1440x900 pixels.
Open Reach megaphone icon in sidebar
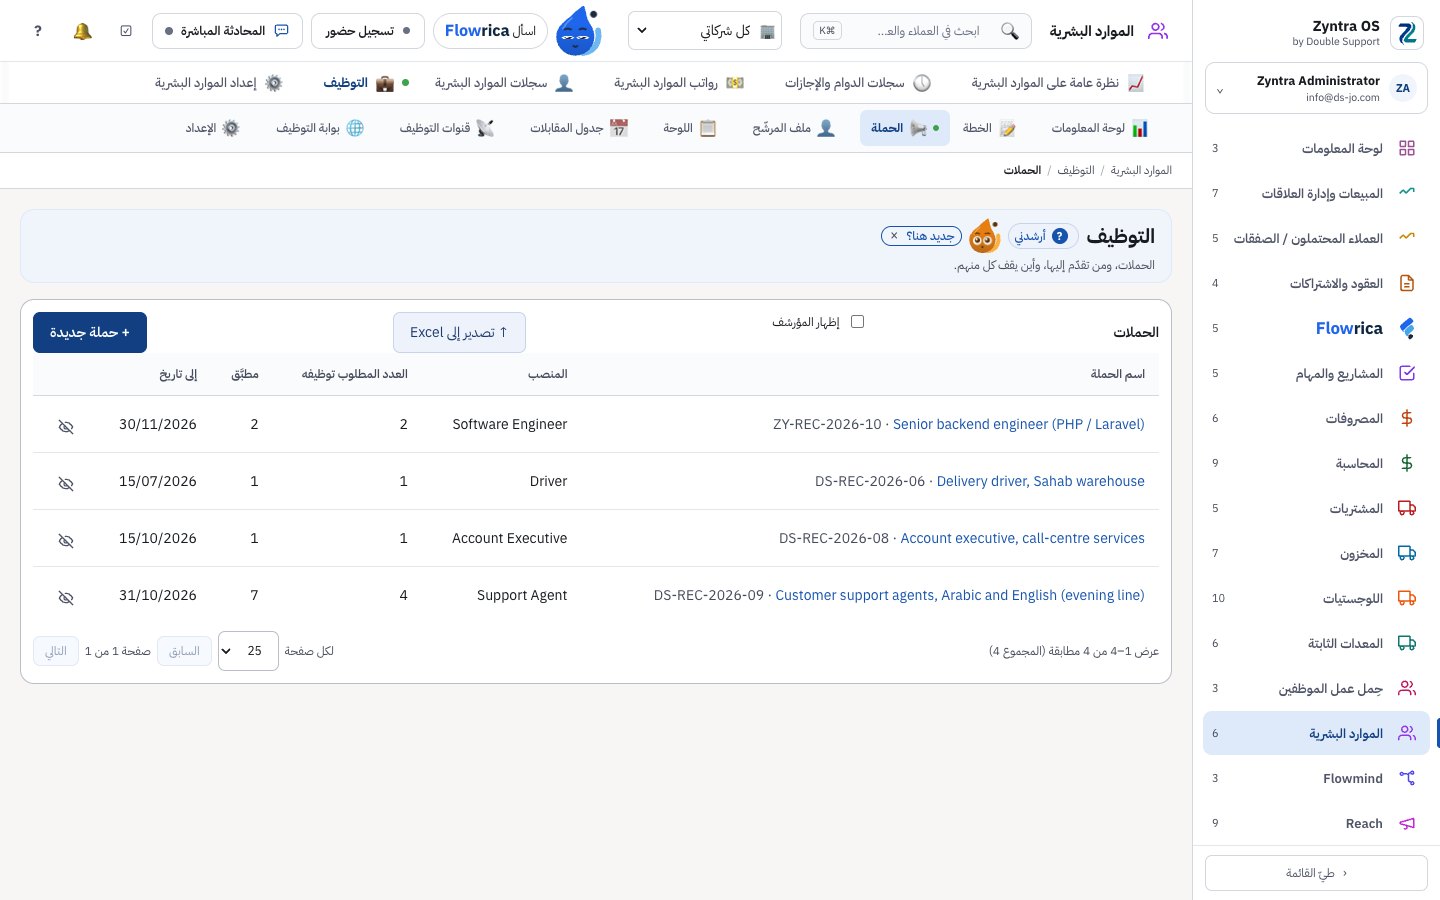(1407, 823)
